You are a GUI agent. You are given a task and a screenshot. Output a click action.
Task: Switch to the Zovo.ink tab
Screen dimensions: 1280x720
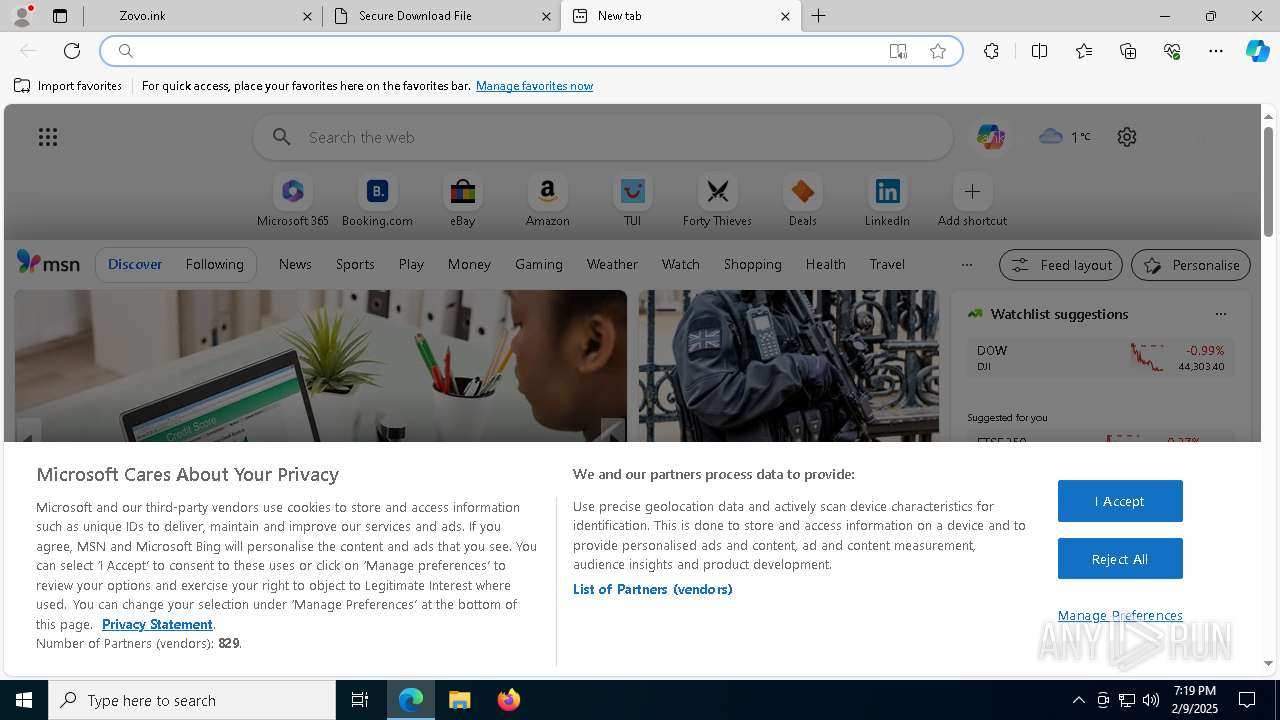(203, 16)
